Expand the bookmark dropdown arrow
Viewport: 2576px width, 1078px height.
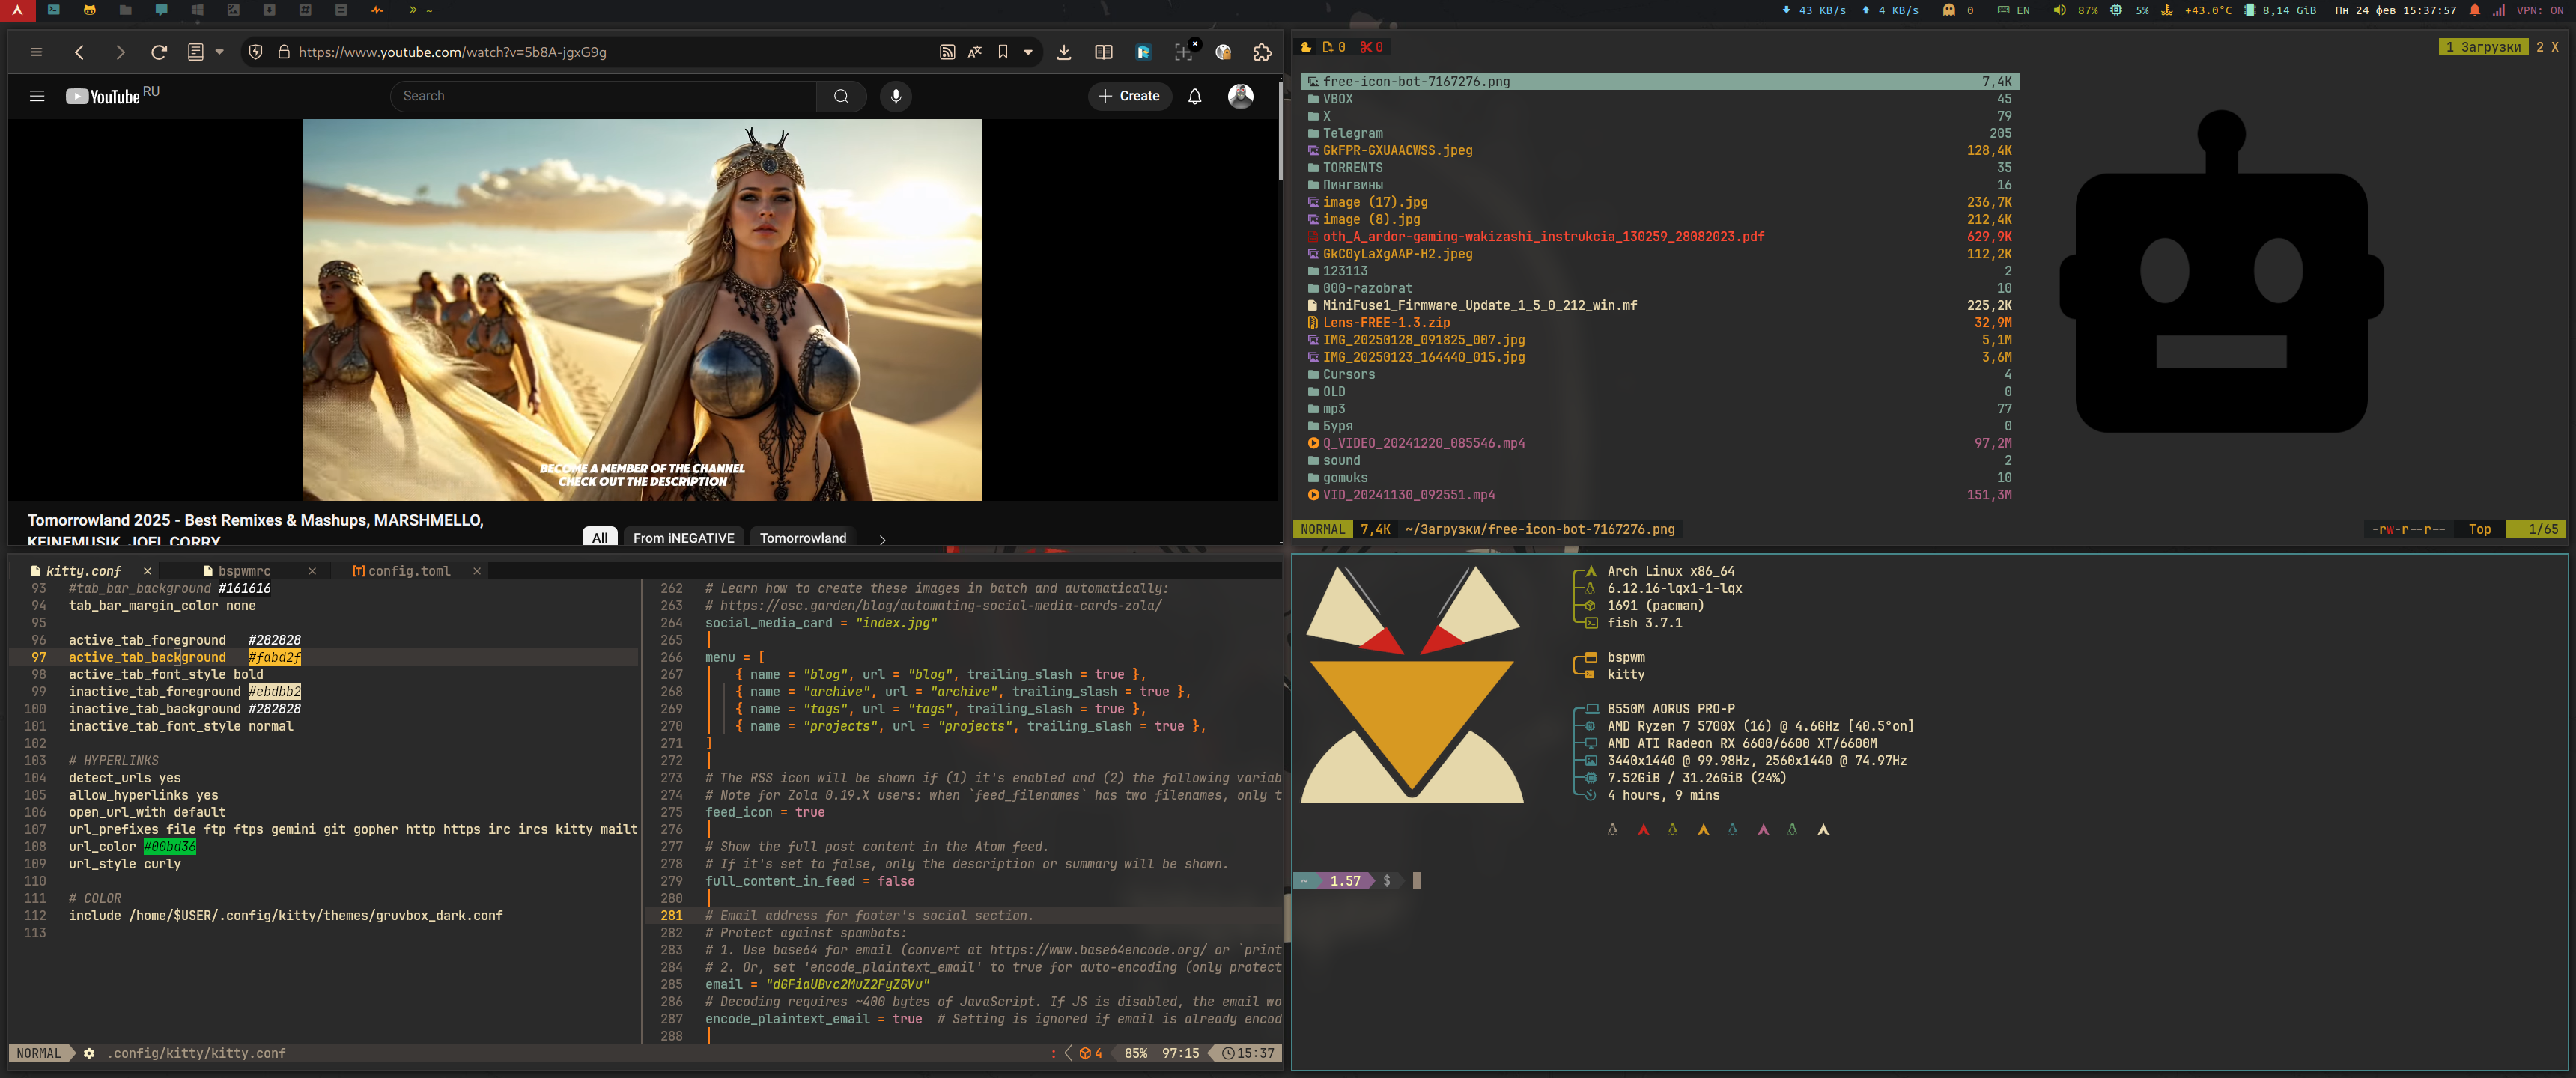coord(1028,52)
